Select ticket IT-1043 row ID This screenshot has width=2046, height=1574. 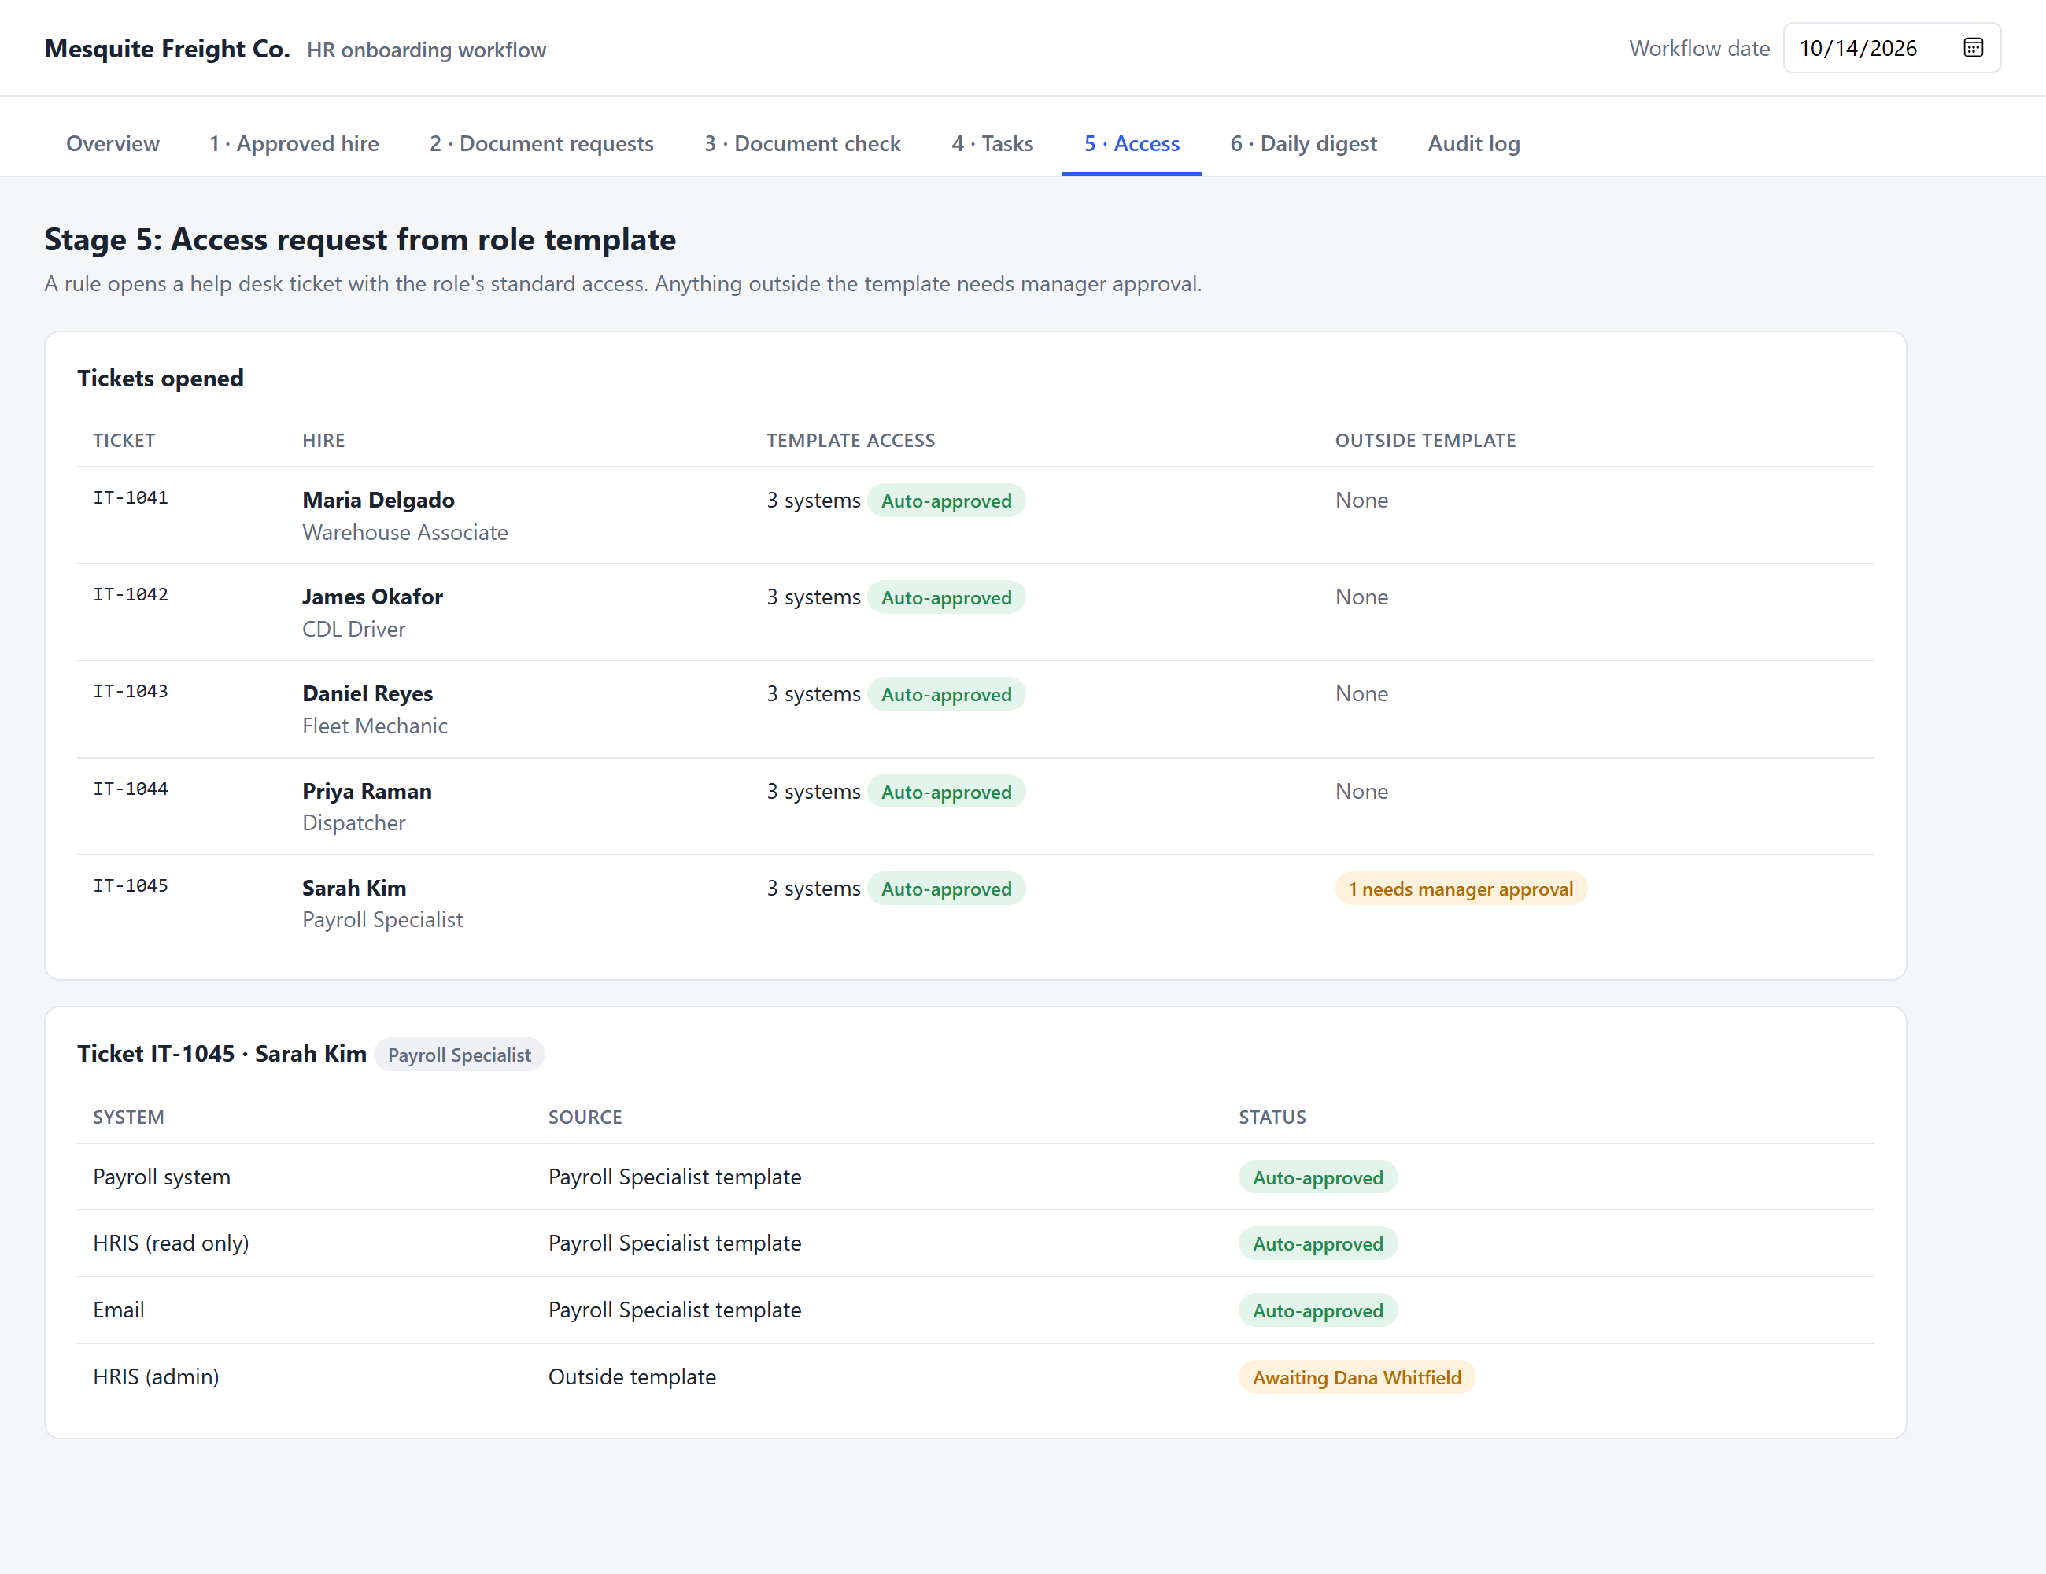pyautogui.click(x=131, y=692)
